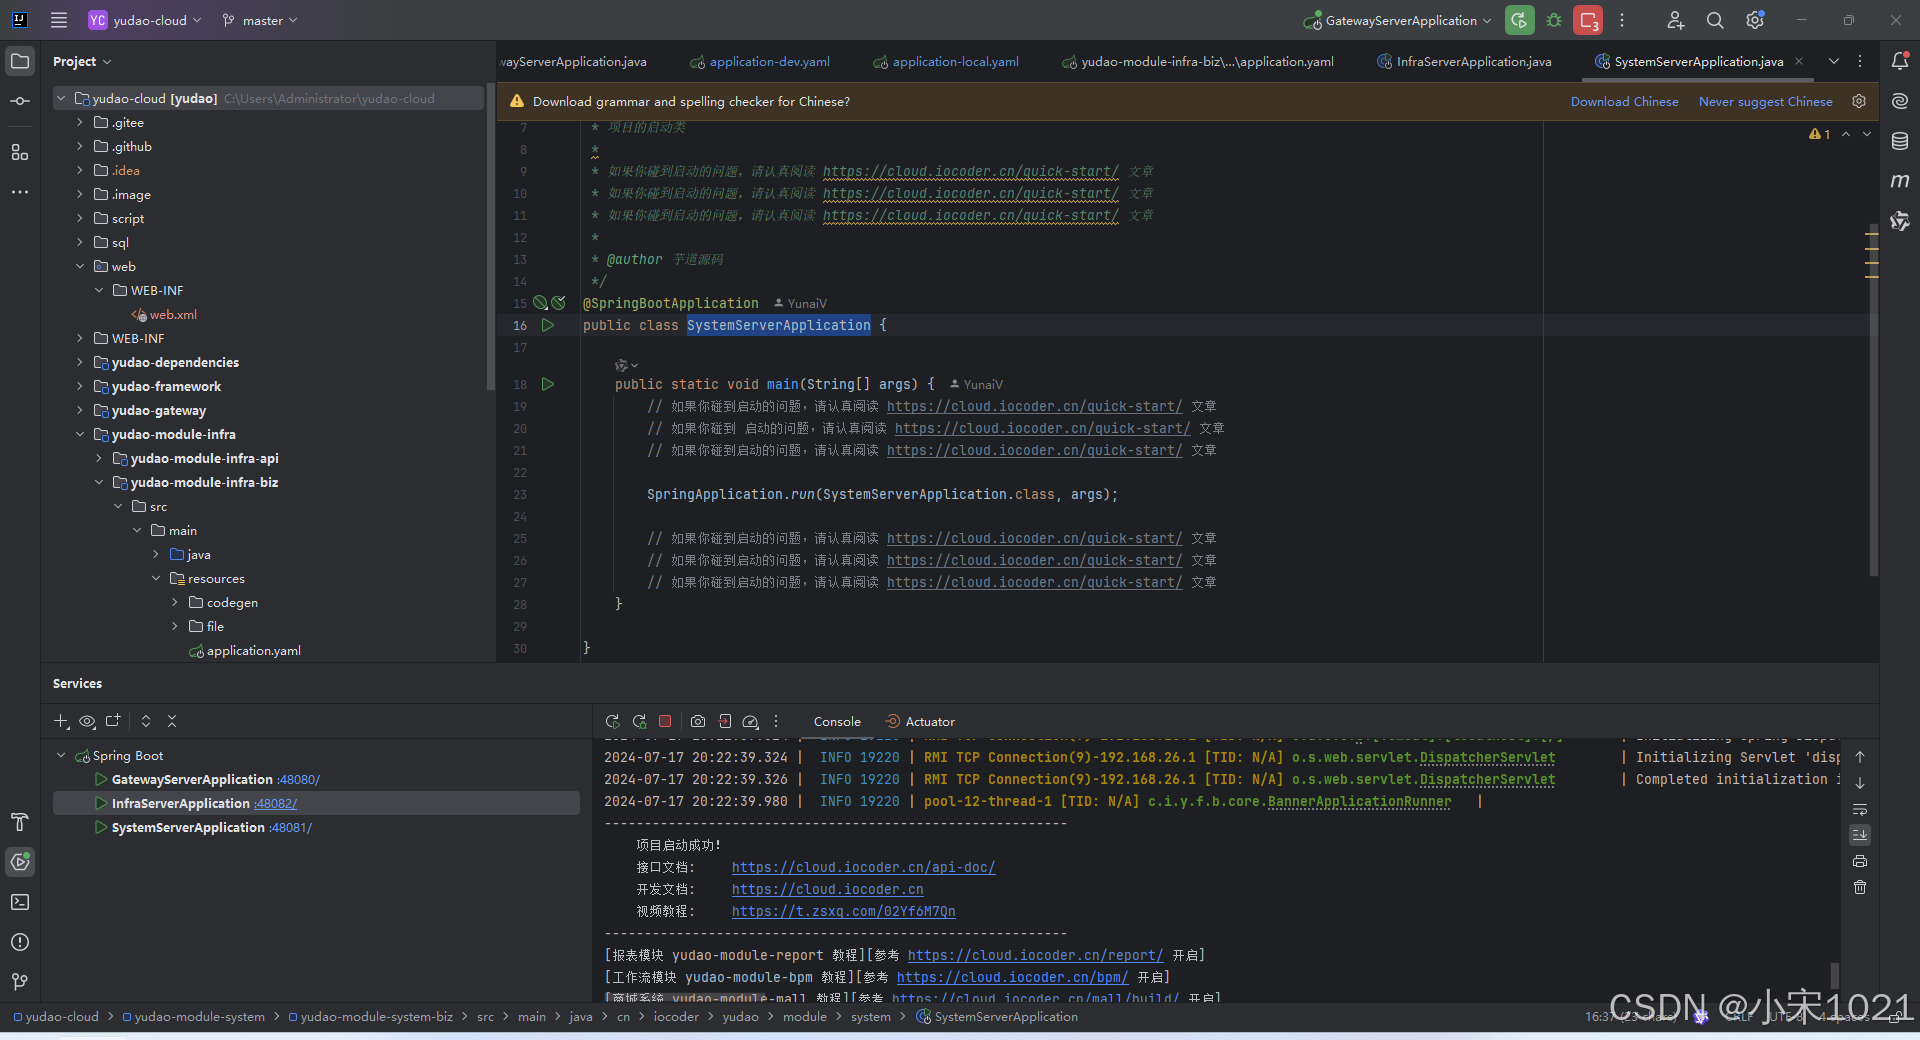Click the Never suggest Chinese link

click(x=1765, y=101)
